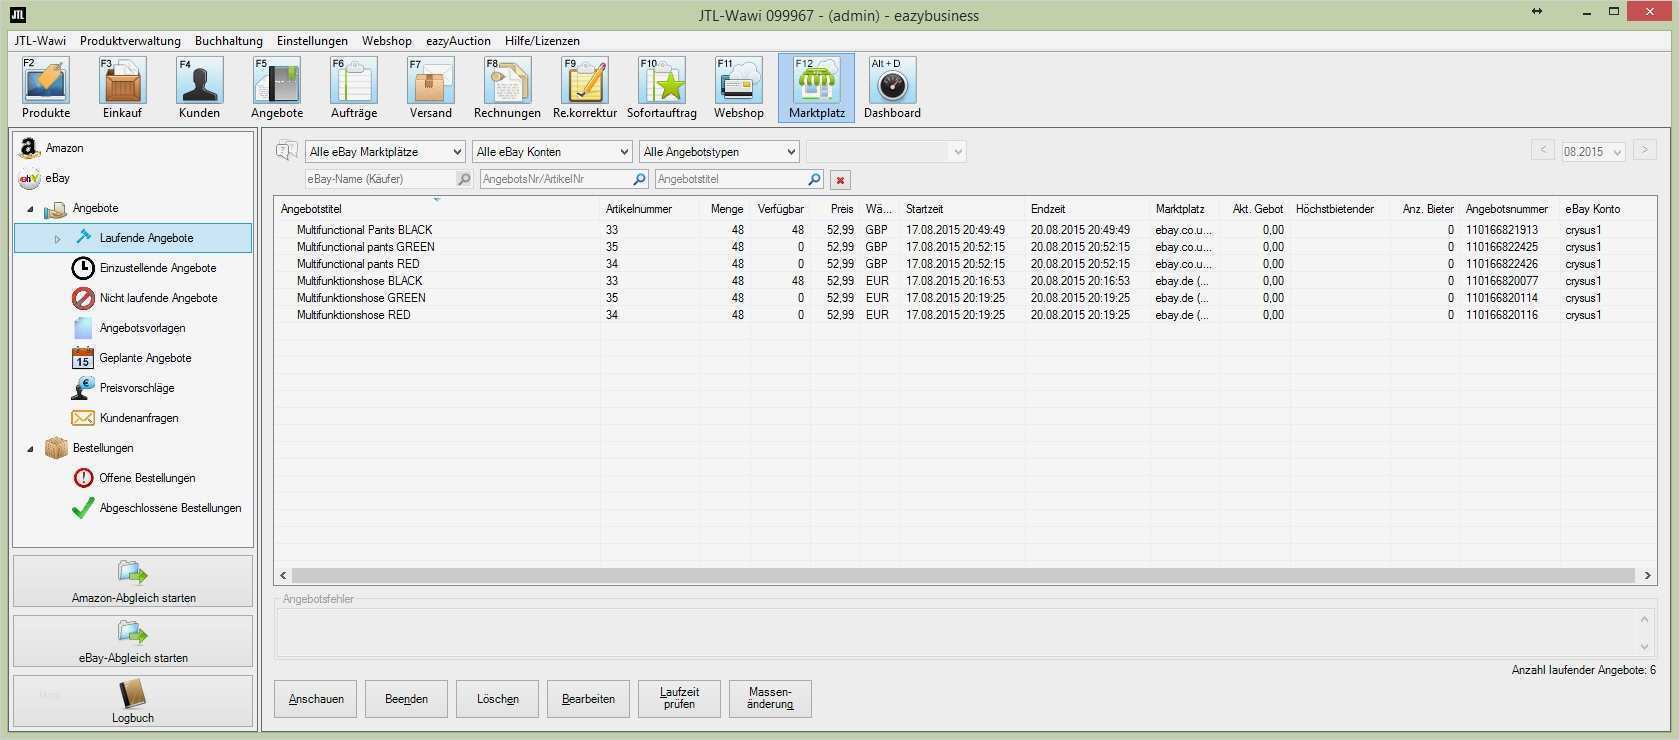1679x740 pixels.
Task: Go to the next month
Action: 1644,151
